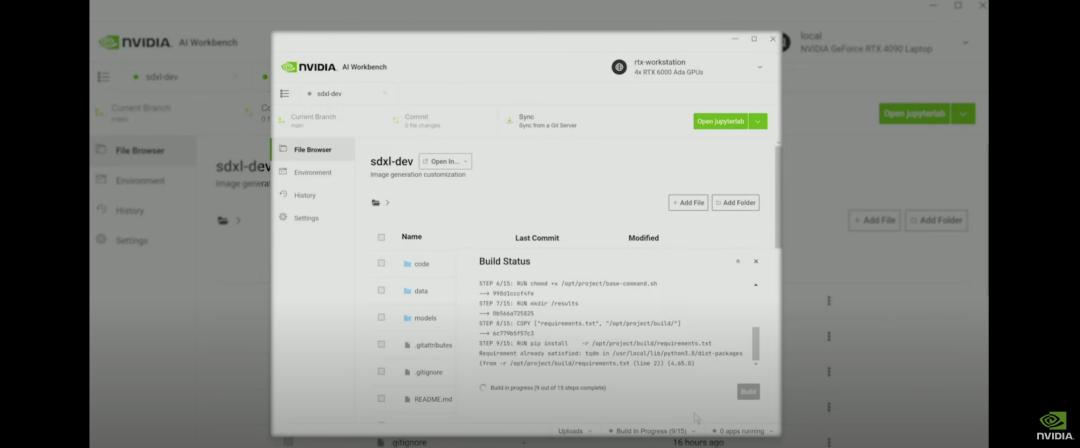Tick checkbox for code folder
Viewport: 1080px width, 448px height.
(x=381, y=263)
